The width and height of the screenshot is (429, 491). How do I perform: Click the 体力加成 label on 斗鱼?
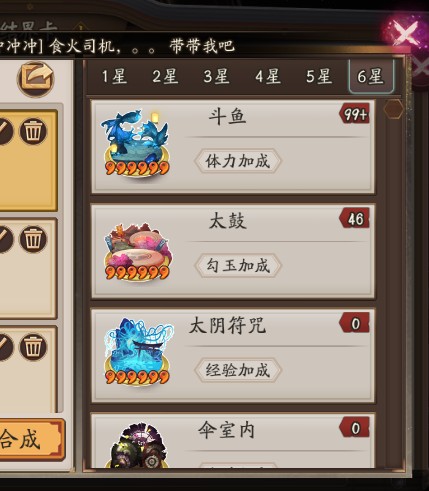coord(238,161)
